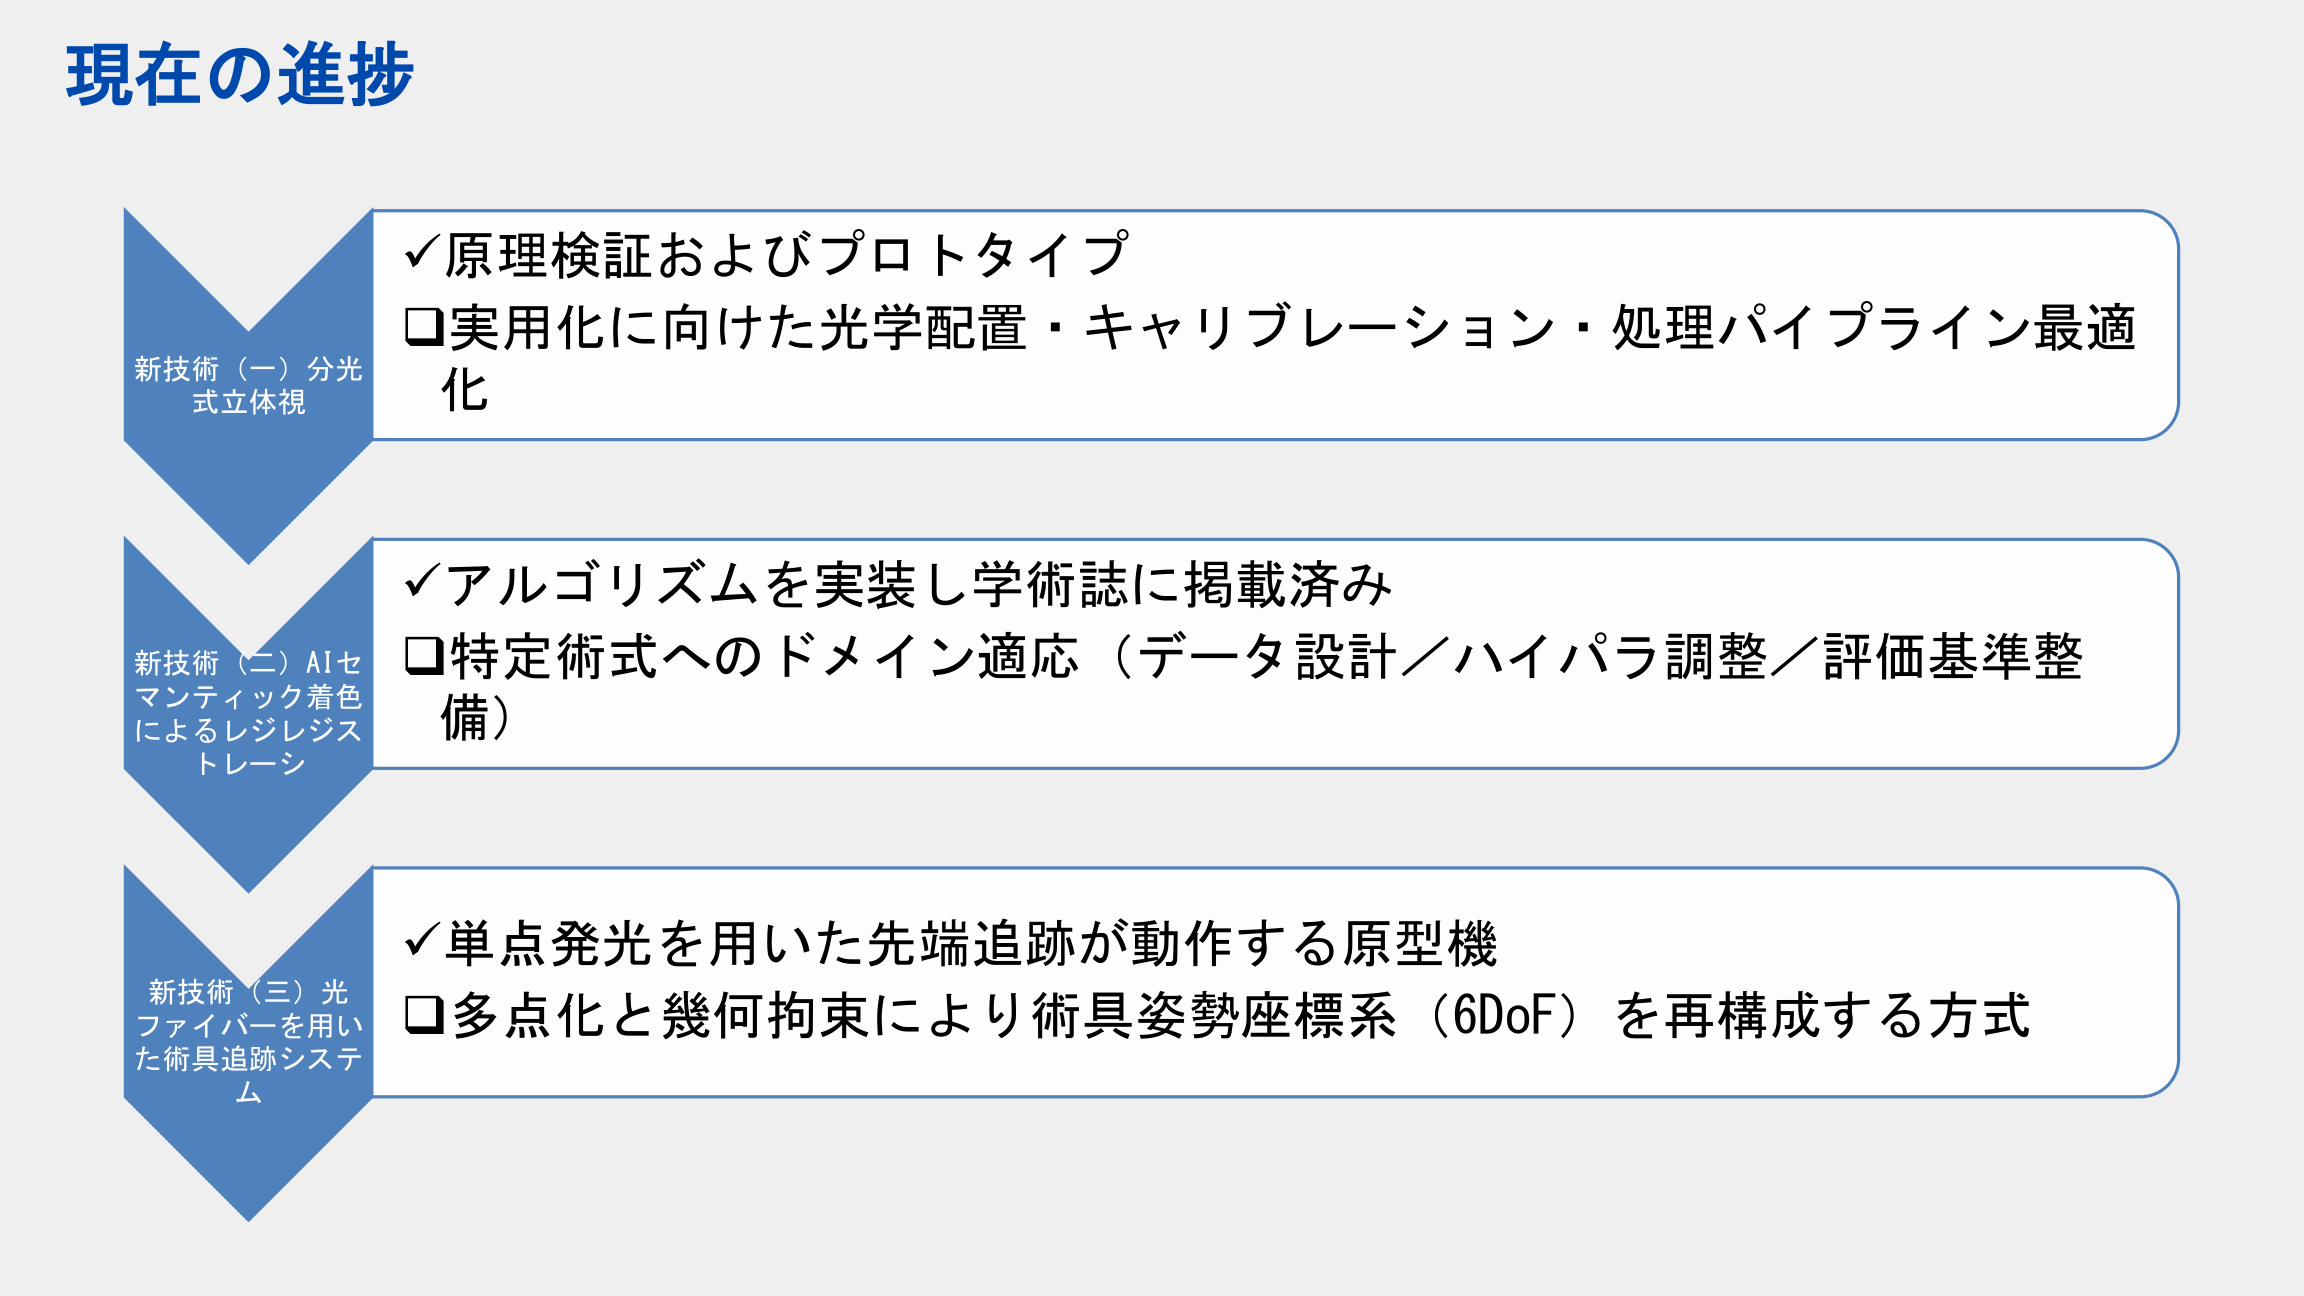Image resolution: width=2304 pixels, height=1296 pixels.
Task: Click the checkmark before アルゴリズムを実装し
Action: coord(422,582)
